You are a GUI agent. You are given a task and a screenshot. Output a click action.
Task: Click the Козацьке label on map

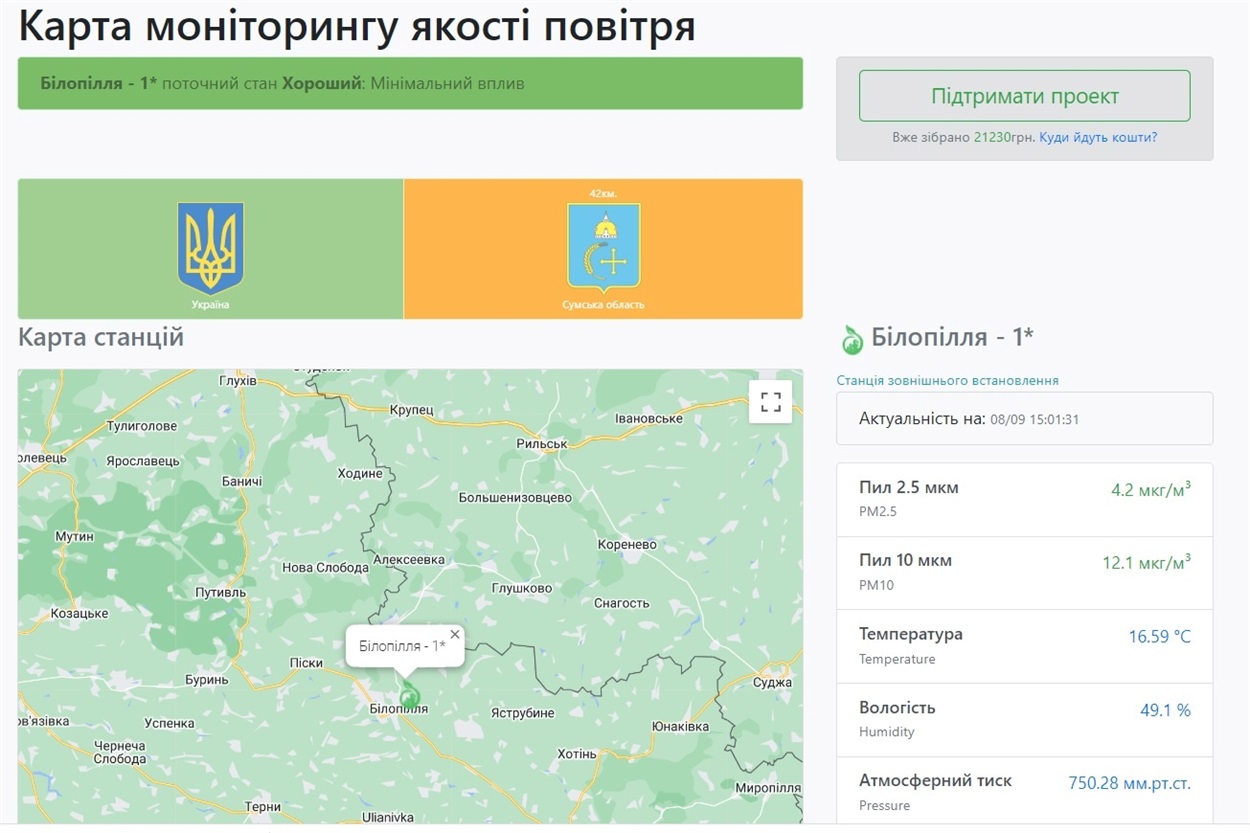click(80, 612)
